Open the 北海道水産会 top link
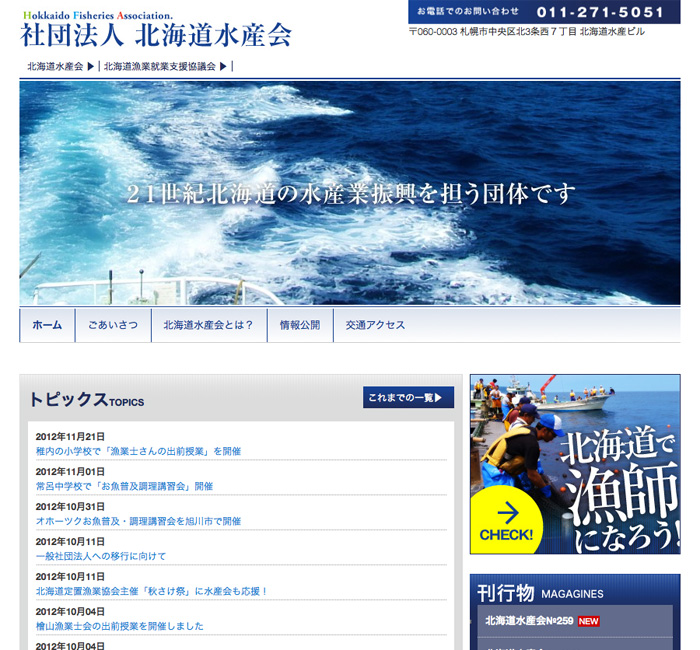Image resolution: width=700 pixels, height=650 pixels. point(55,67)
